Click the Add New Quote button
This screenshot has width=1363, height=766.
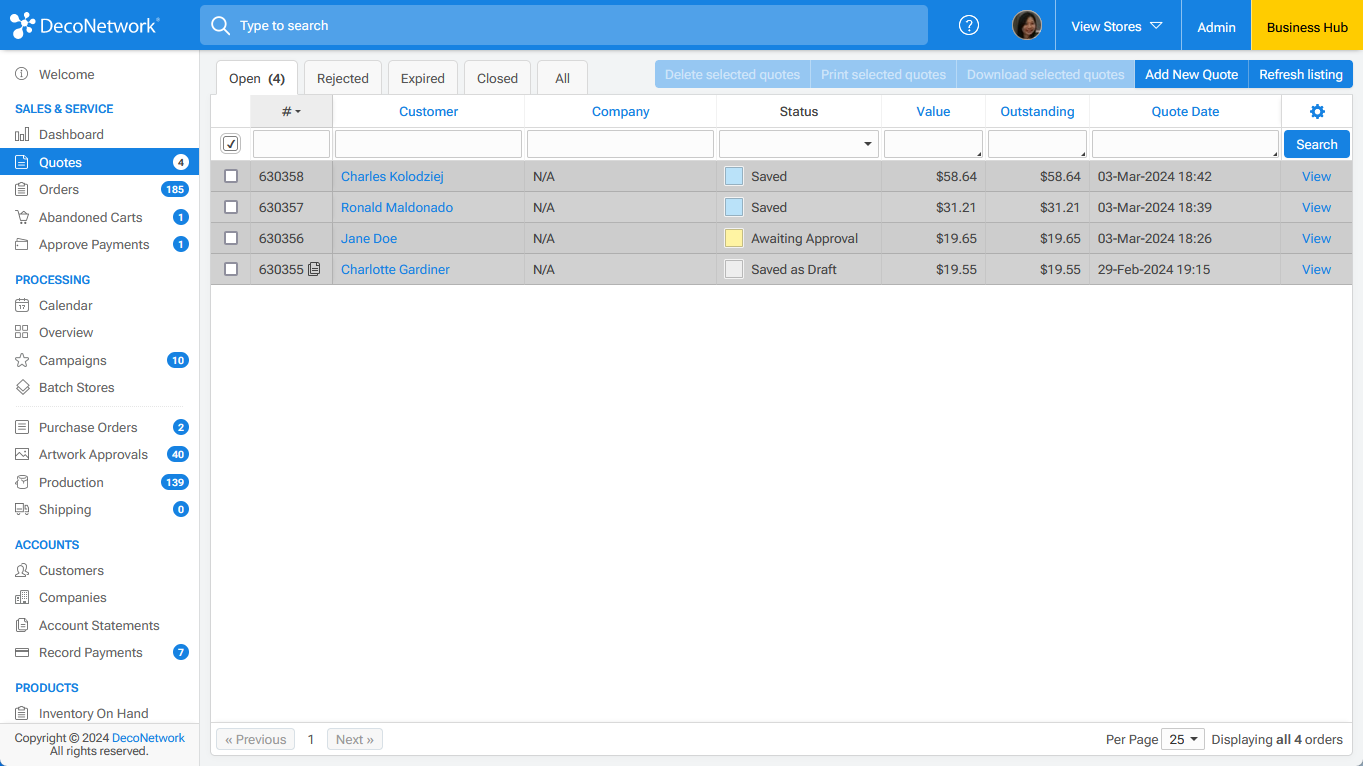pyautogui.click(x=1191, y=74)
